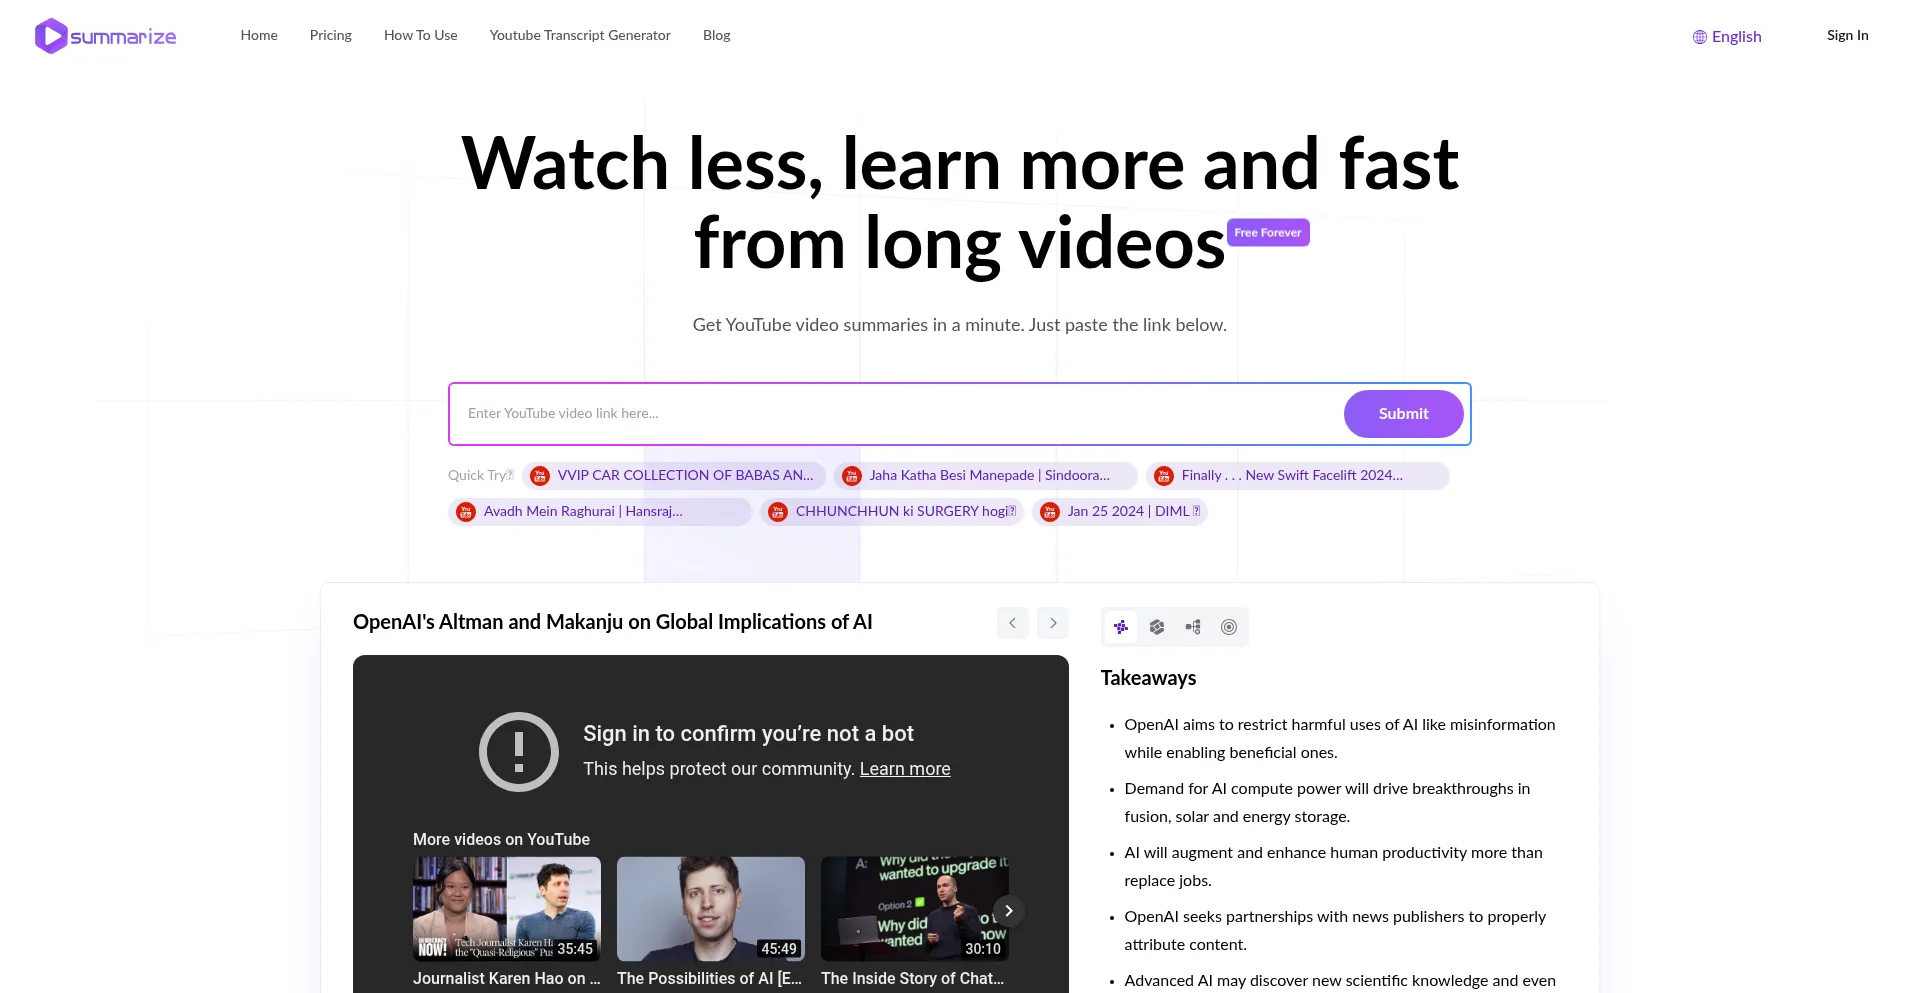Click the Free Forever badge
The height and width of the screenshot is (993, 1920).
pos(1268,233)
